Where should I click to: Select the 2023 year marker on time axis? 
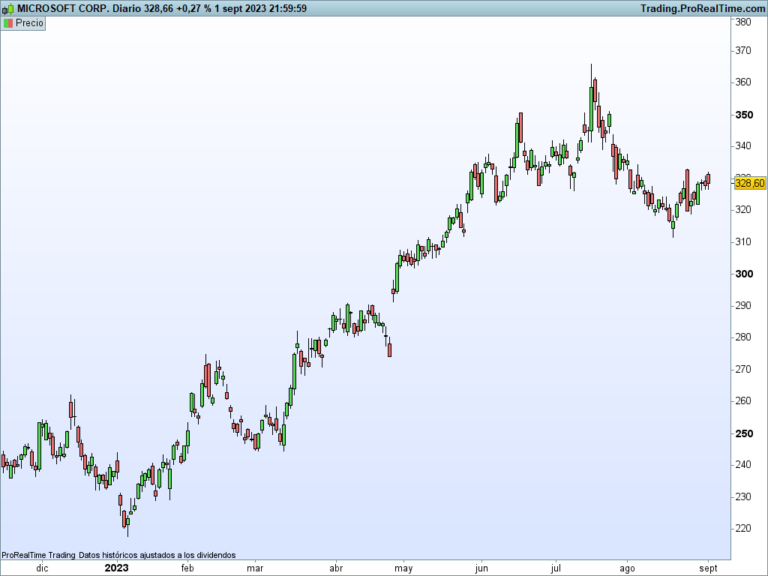coord(117,568)
